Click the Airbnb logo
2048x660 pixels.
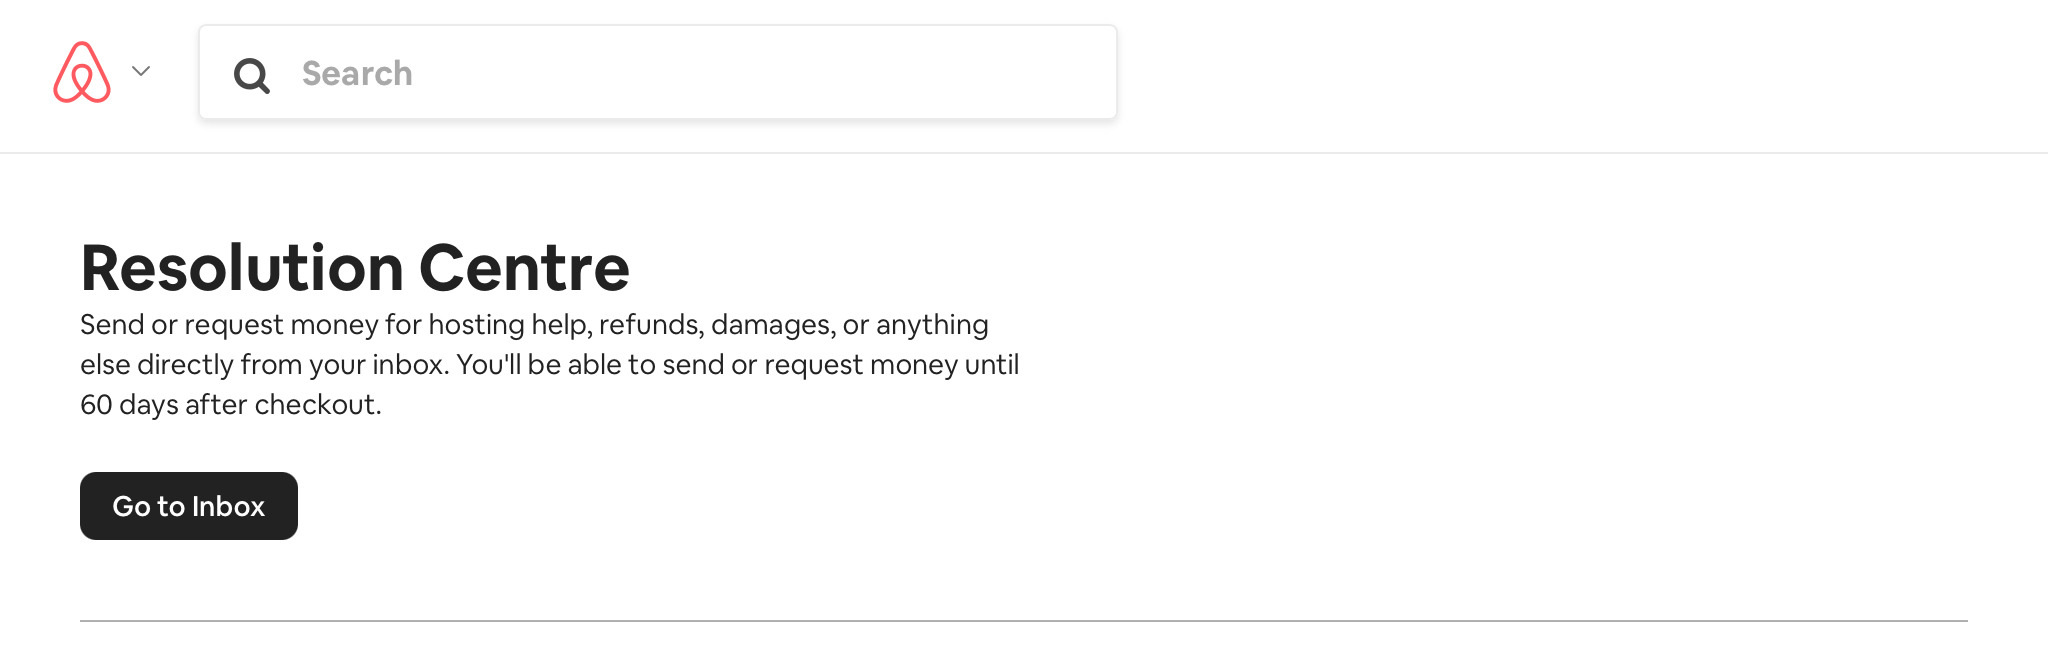82,72
